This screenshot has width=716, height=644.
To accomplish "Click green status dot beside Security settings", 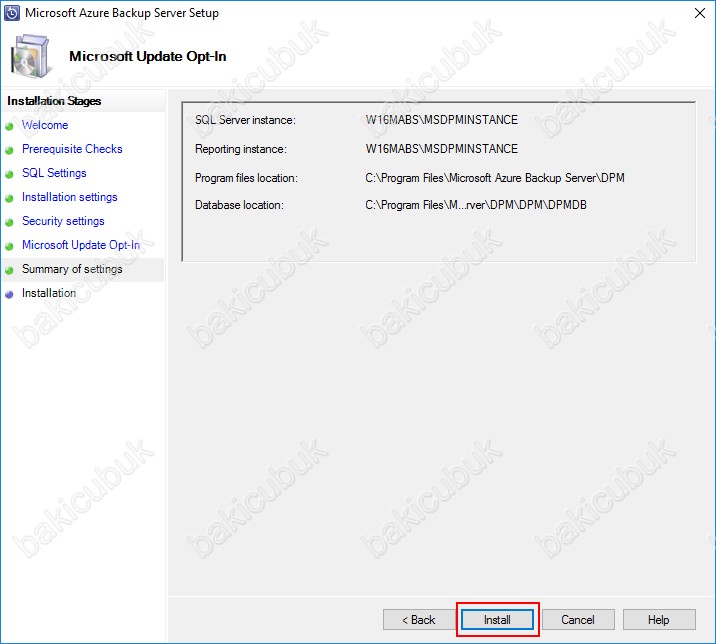I will pos(9,222).
